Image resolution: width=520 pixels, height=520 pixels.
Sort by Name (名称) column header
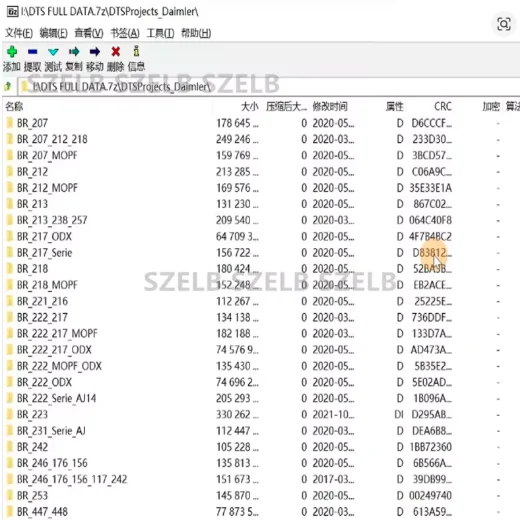(x=14, y=107)
